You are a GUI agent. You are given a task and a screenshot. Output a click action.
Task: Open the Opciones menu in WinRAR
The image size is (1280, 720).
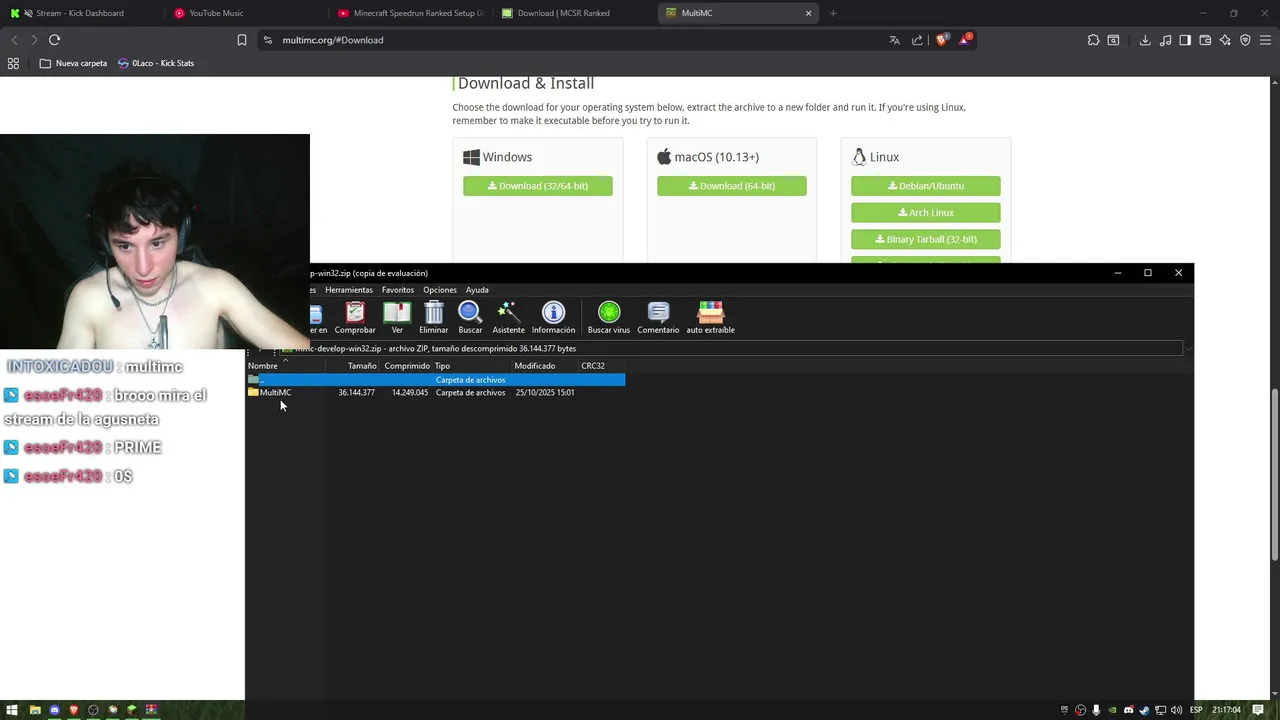[440, 290]
